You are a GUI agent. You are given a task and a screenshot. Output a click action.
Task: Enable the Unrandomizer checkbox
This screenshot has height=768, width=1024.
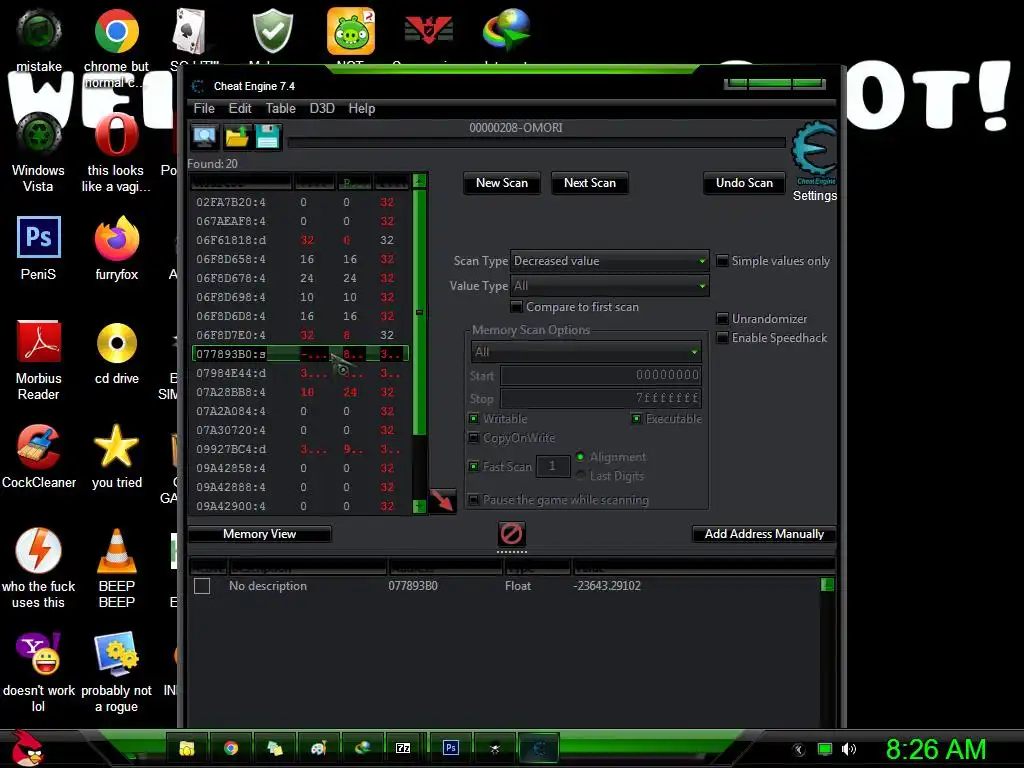(722, 319)
